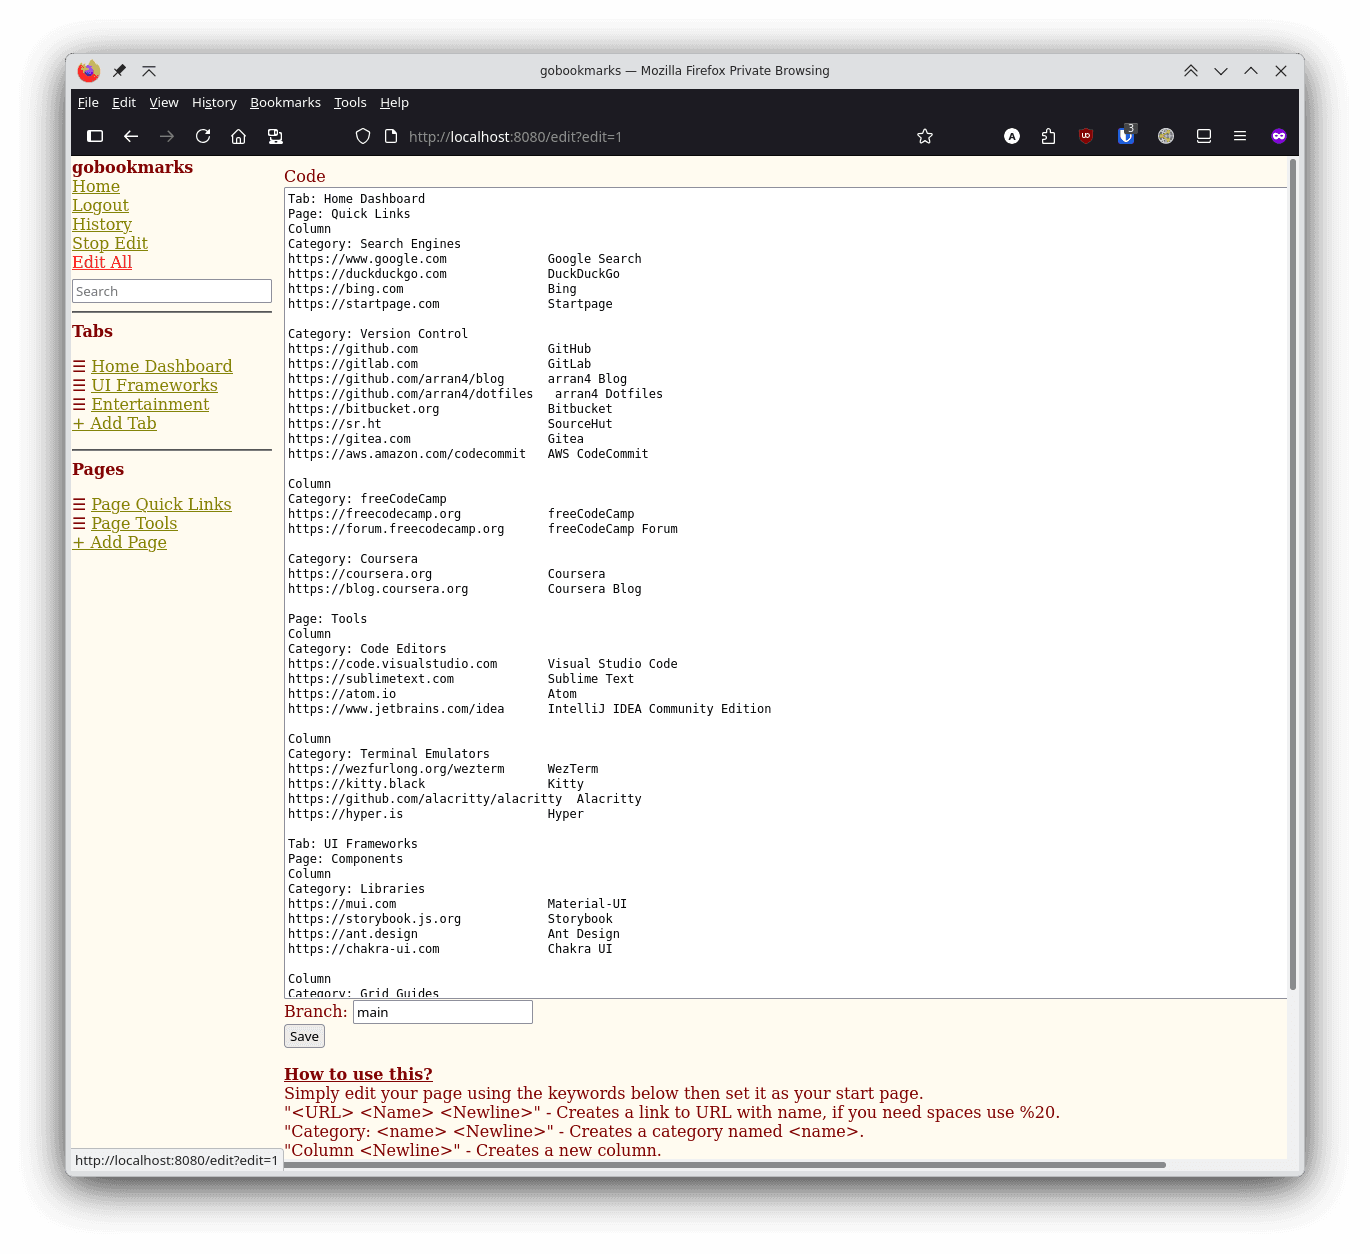Focus the Branch text field
Image resolution: width=1370 pixels, height=1254 pixels.
[x=442, y=1012]
